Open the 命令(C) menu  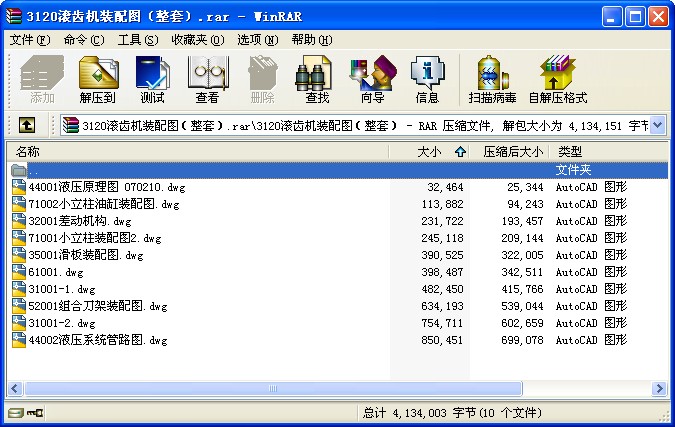coord(84,40)
